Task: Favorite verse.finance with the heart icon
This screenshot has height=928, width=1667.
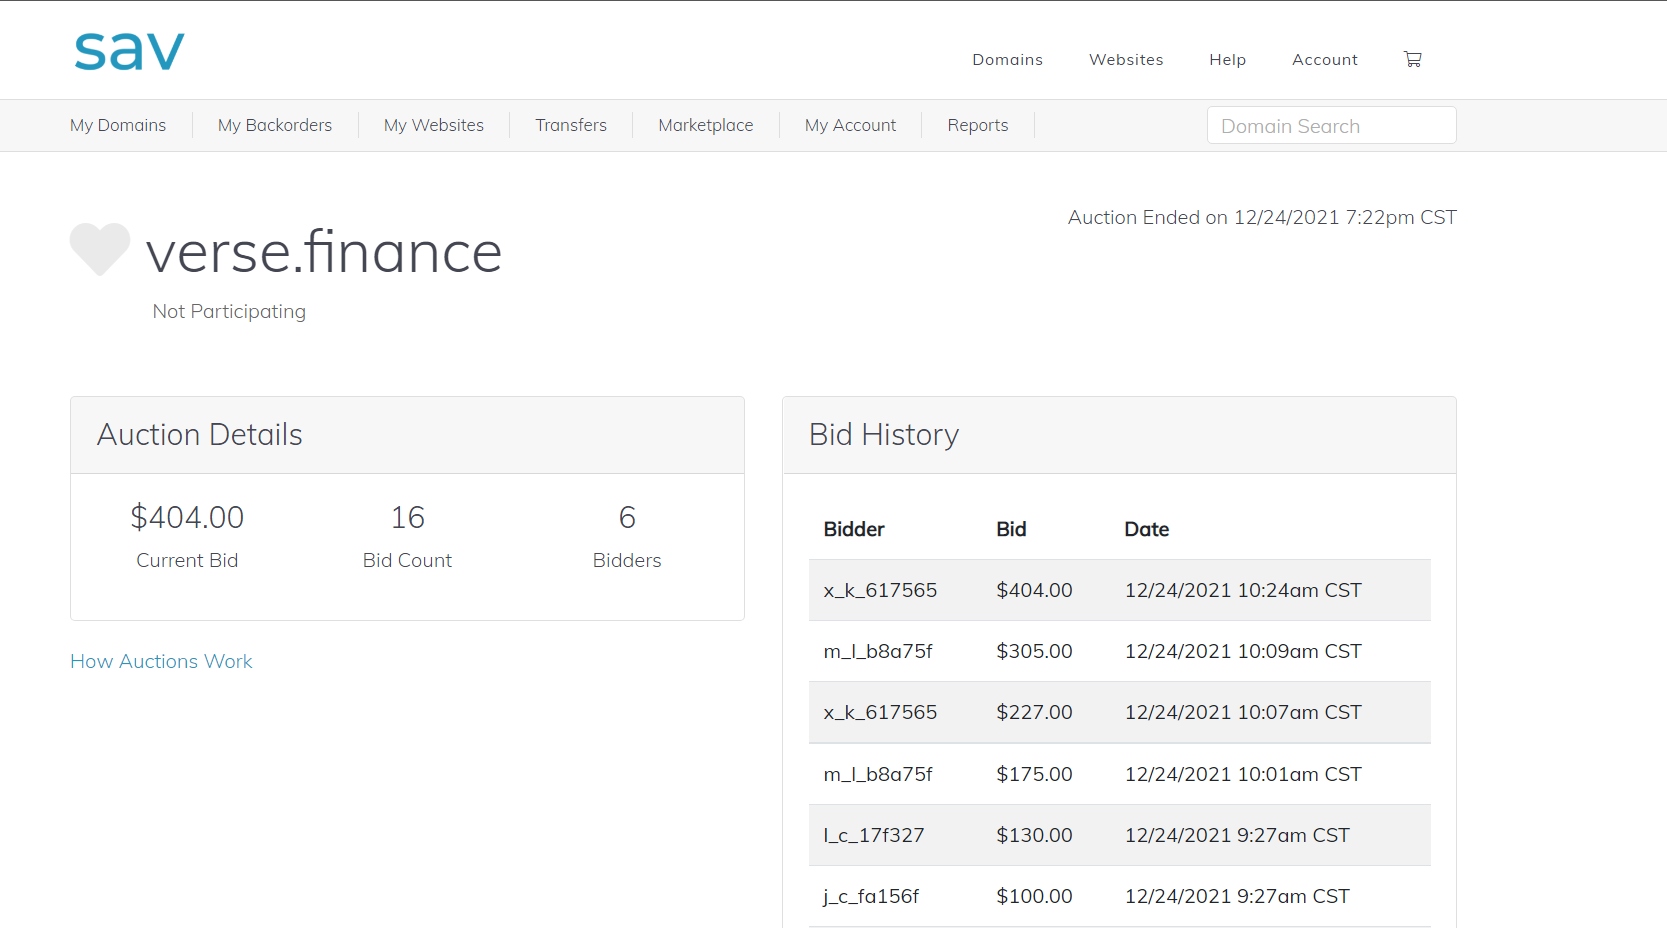Action: pos(100,248)
